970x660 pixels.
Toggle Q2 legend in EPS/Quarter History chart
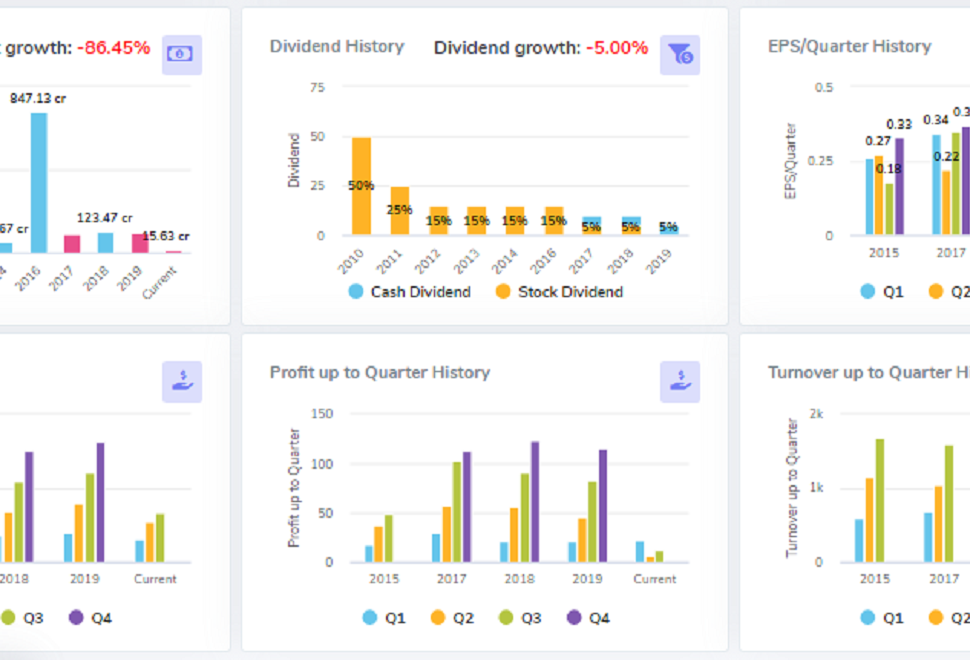tap(950, 292)
